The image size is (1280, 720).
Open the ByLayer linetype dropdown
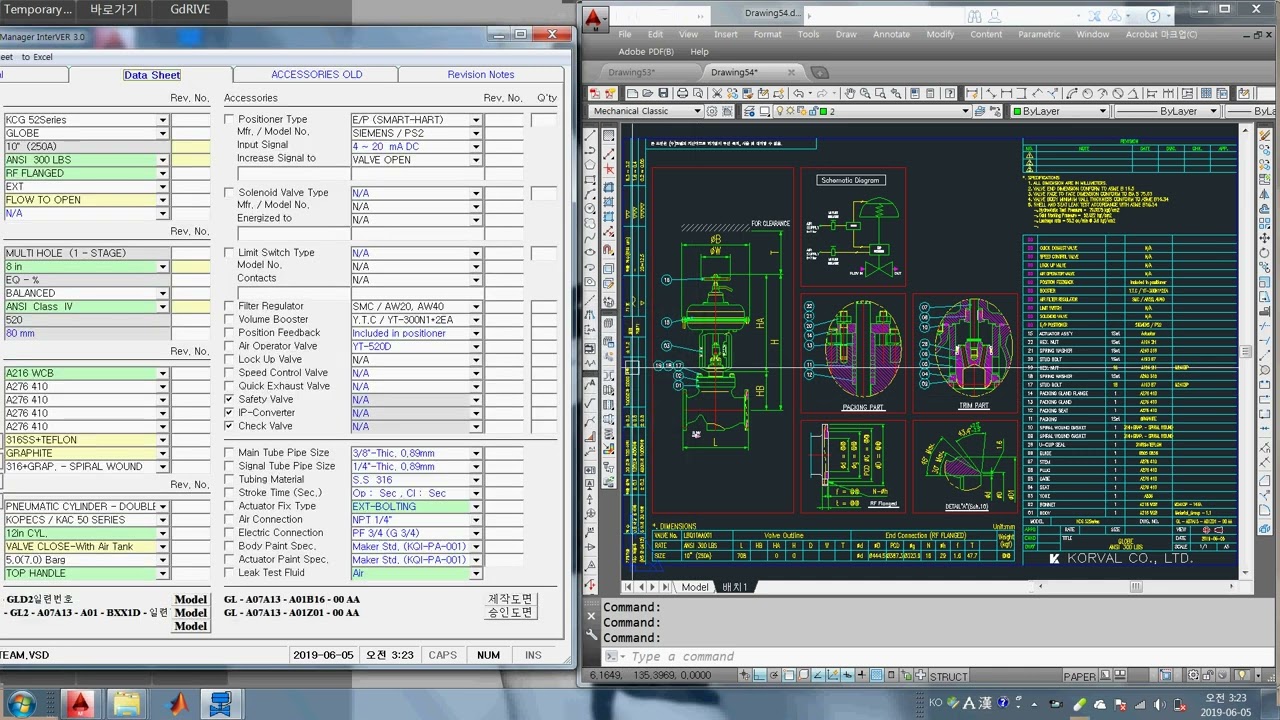[1213, 111]
